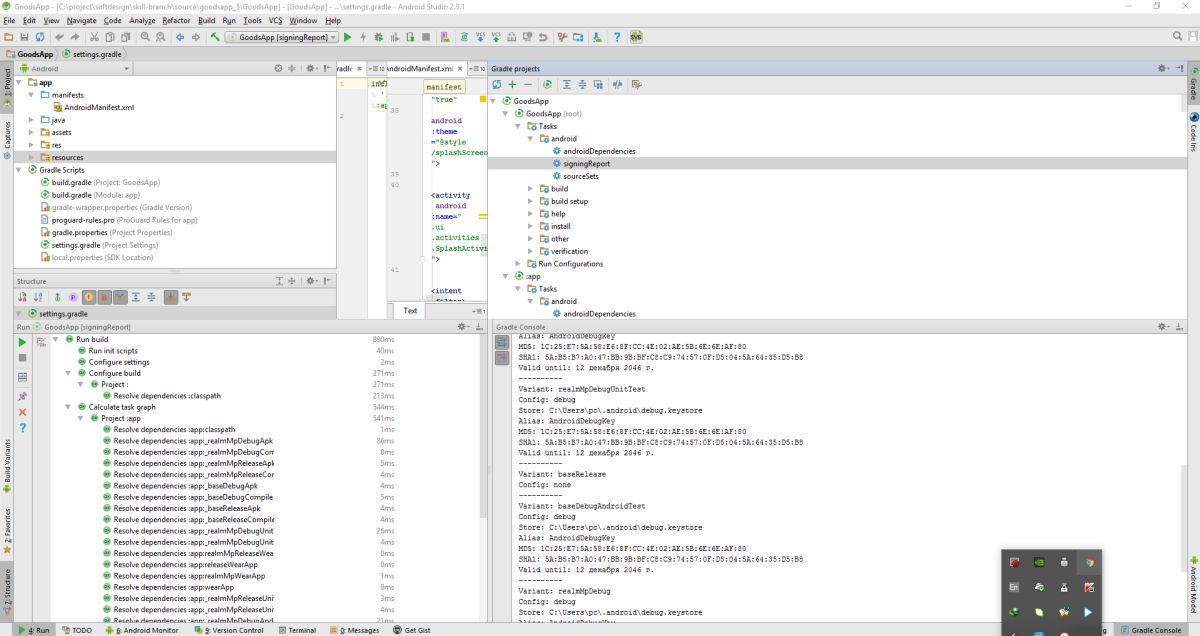The image size is (1200, 636).
Task: Click the Cut scissors icon
Action: click(94, 37)
